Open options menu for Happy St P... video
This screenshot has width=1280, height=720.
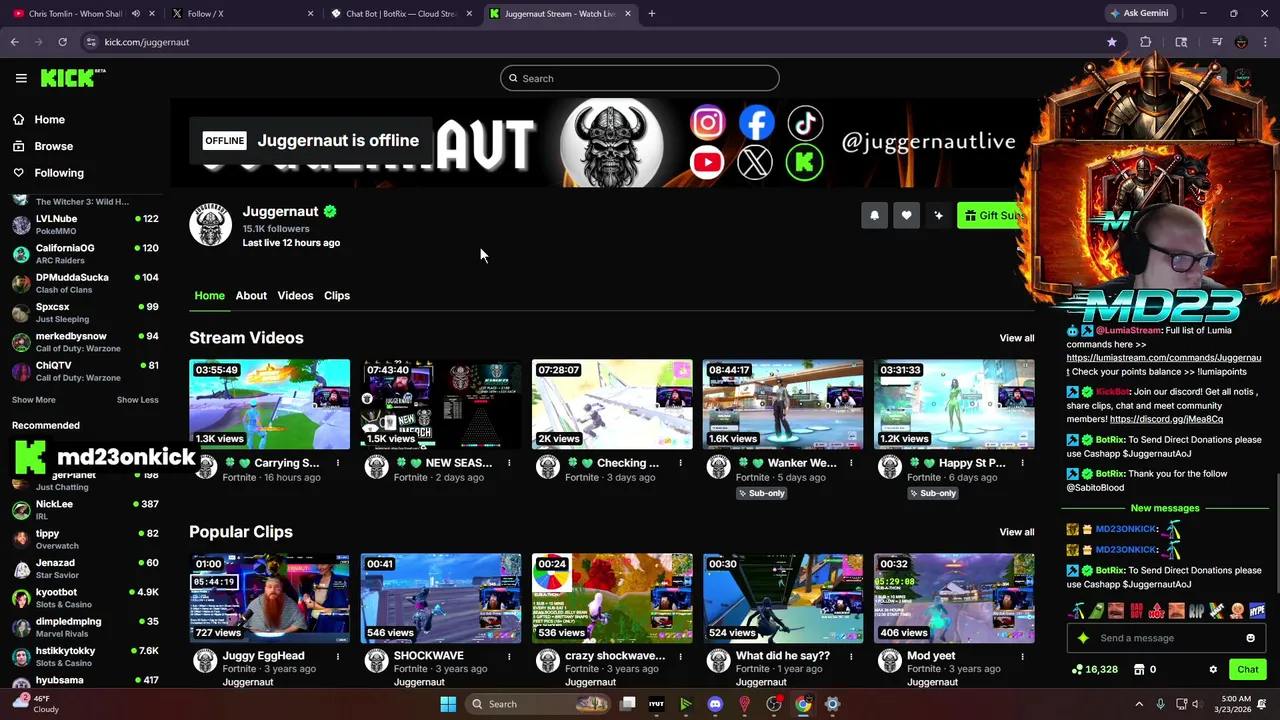click(x=1022, y=463)
